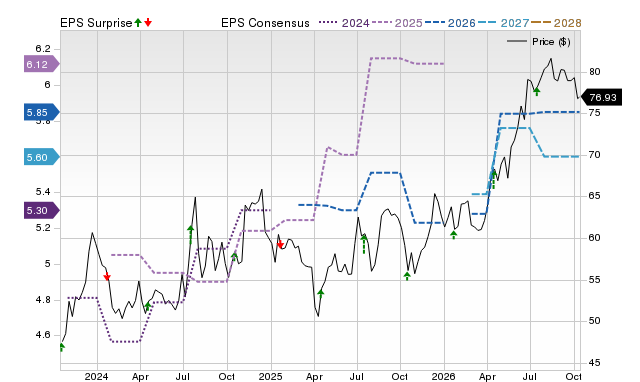
Task: Click the 45 price axis label
Action: click(x=594, y=362)
